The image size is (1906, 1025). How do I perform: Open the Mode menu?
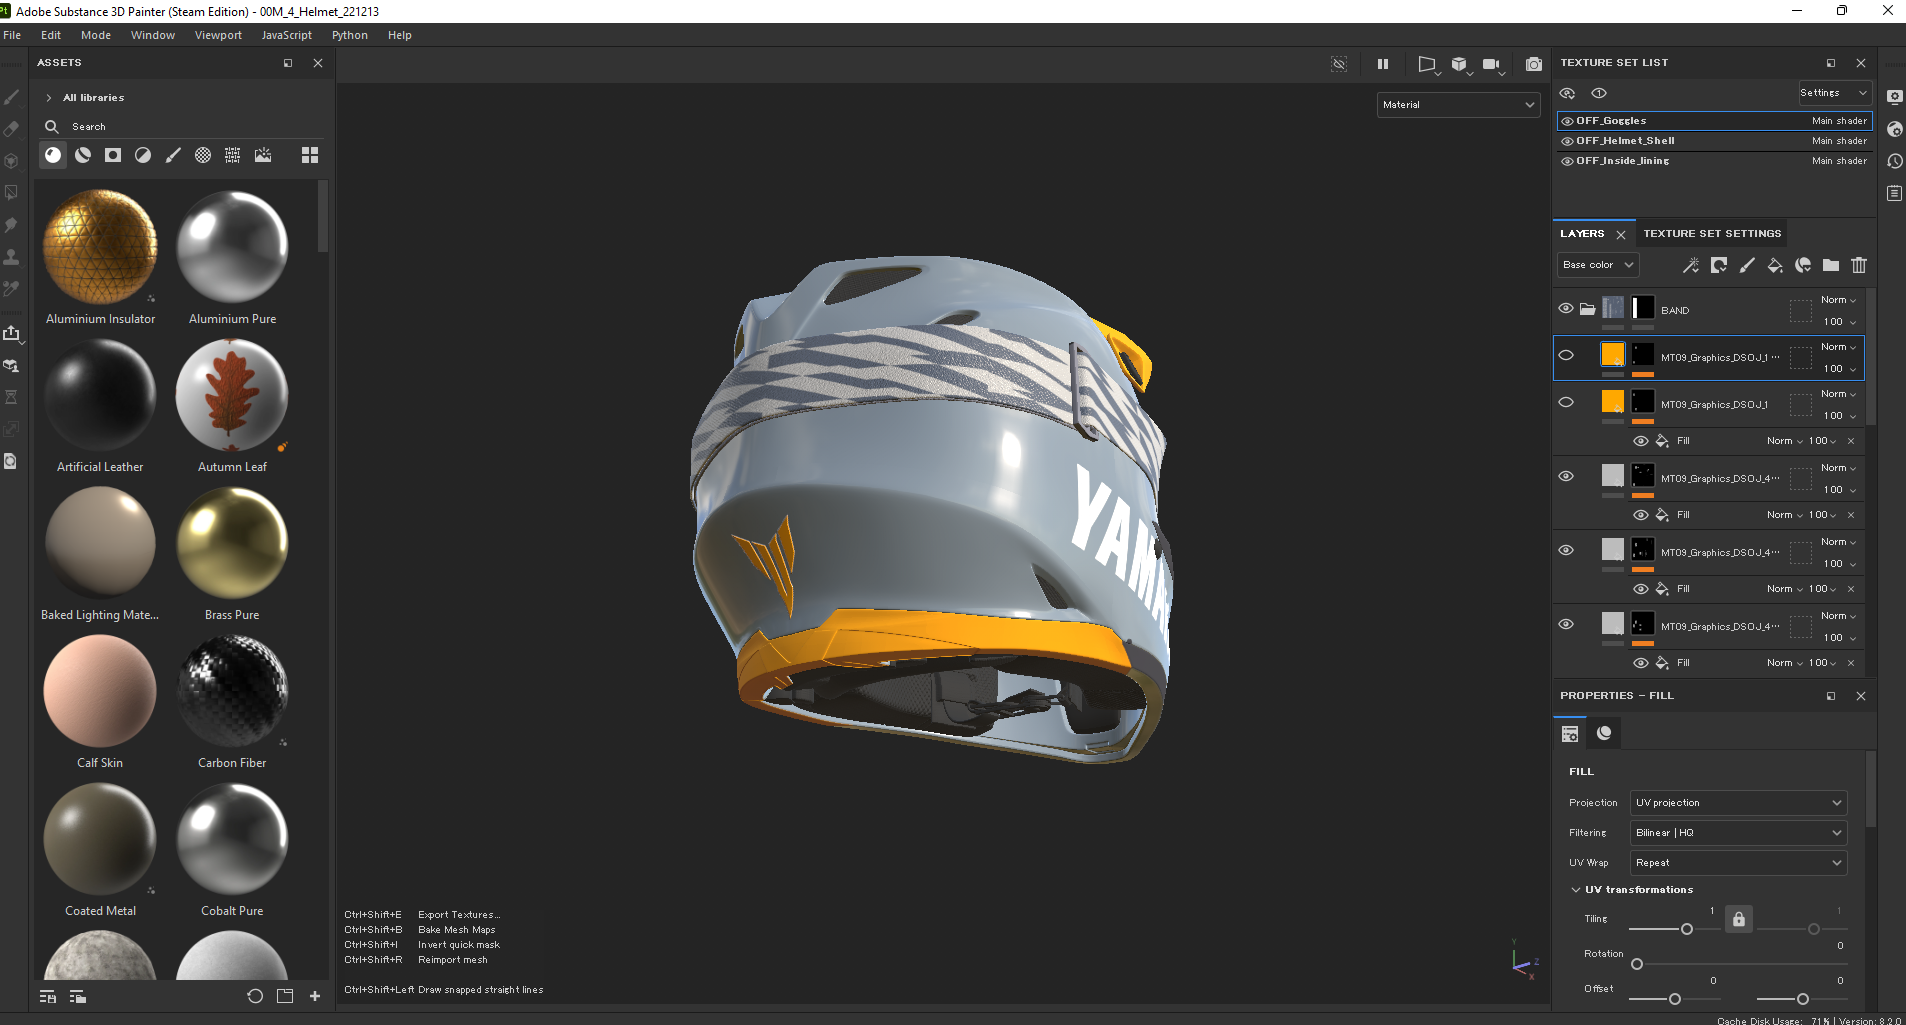click(x=96, y=35)
